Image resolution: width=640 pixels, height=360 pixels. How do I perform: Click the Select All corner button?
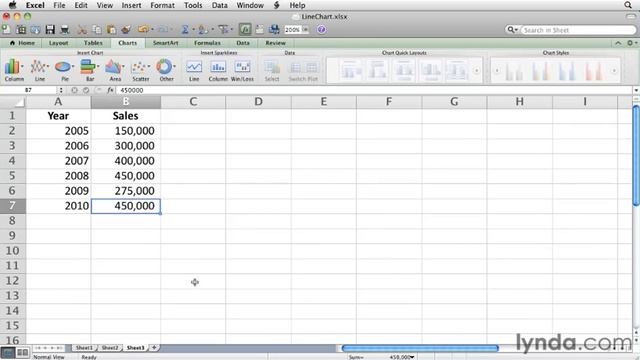click(13, 102)
